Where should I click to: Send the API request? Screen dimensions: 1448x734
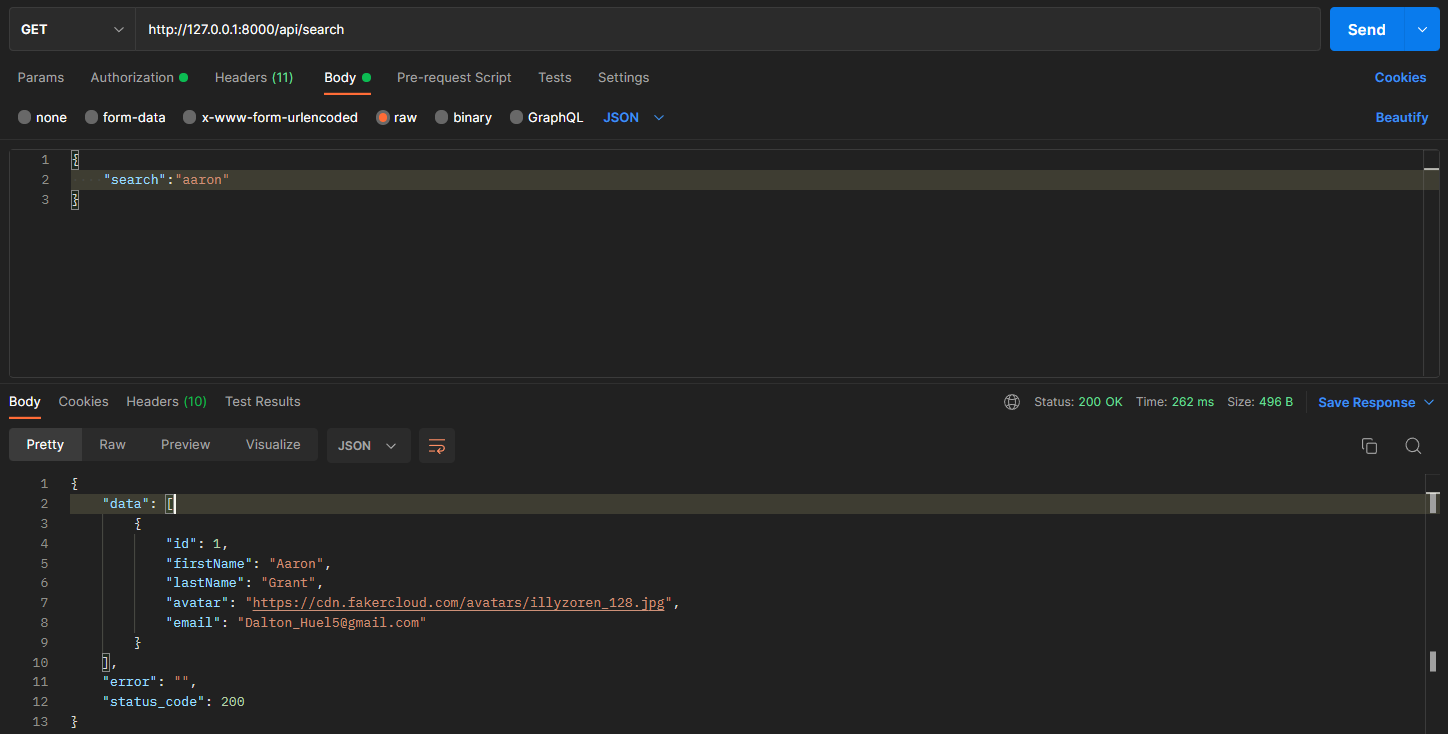click(1365, 29)
